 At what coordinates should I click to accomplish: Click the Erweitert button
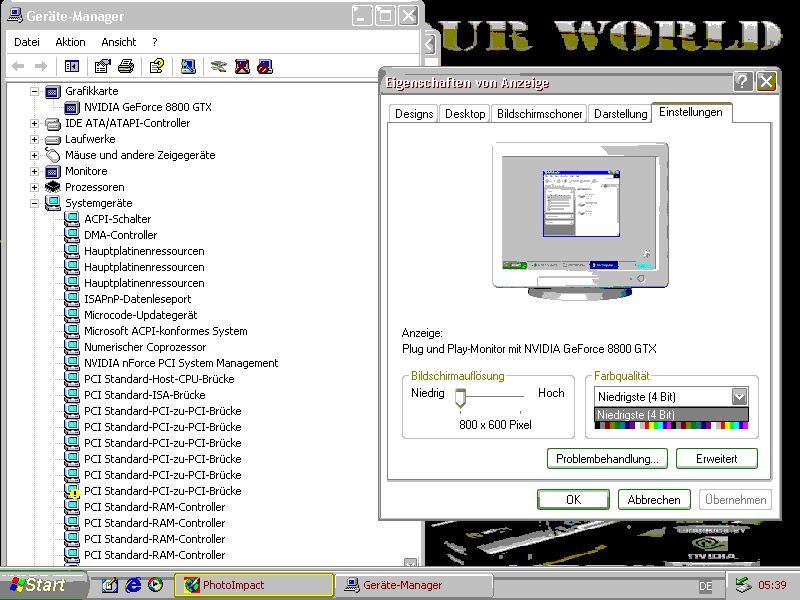click(x=716, y=459)
